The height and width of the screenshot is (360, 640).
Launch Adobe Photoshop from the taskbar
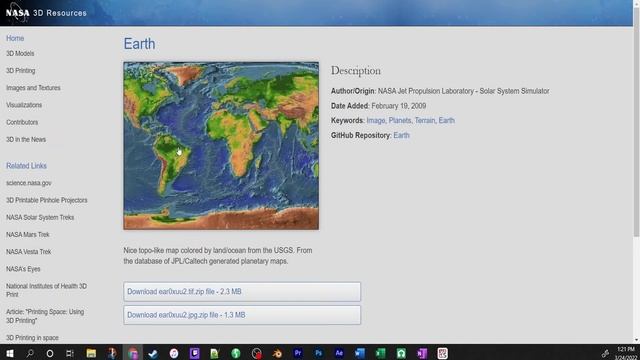pyautogui.click(x=318, y=353)
